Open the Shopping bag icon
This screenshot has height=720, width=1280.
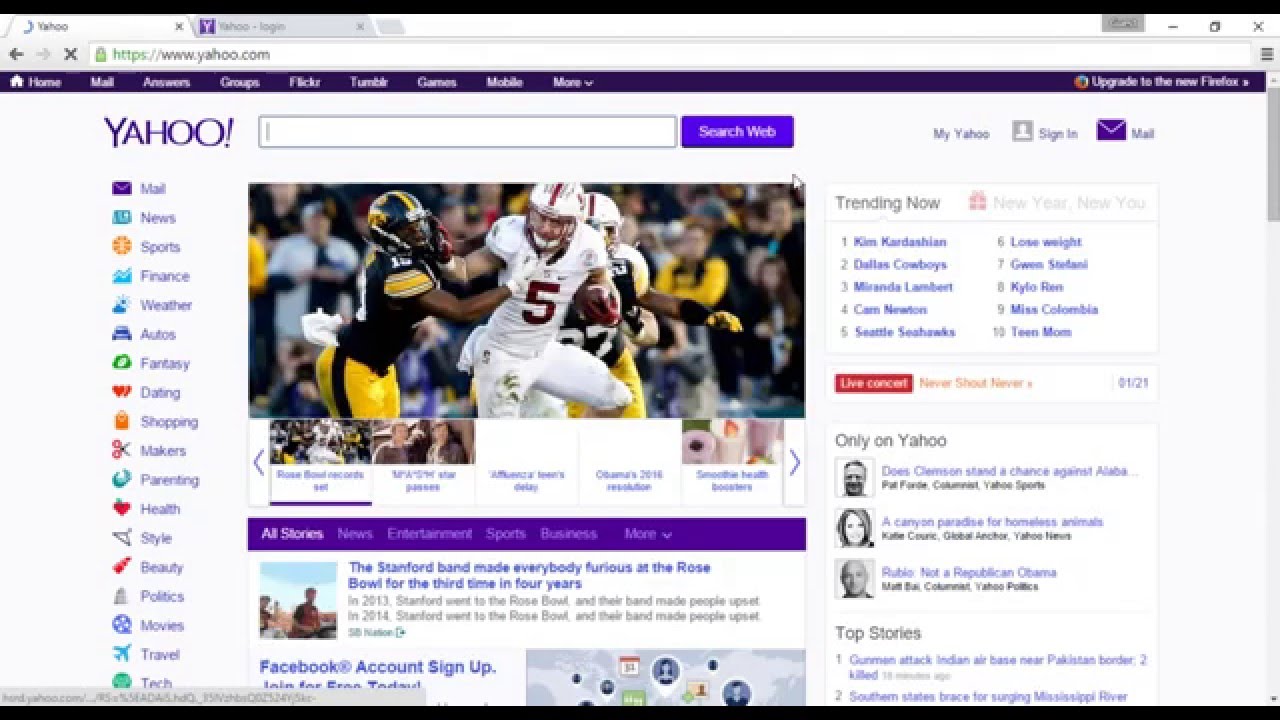tap(122, 421)
